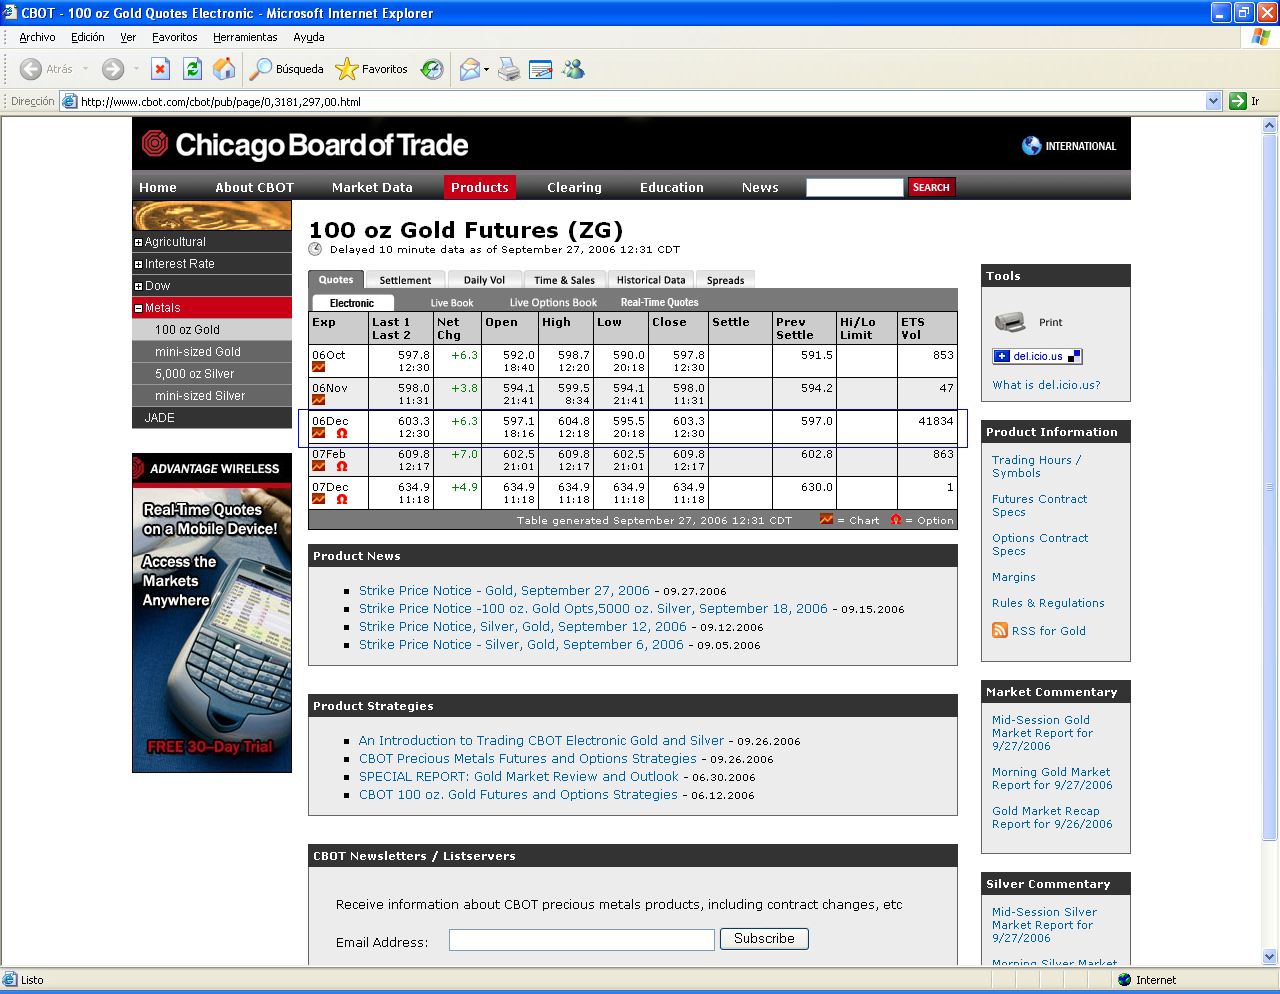The width and height of the screenshot is (1280, 994).
Task: Open chart icon for 06Nov contract
Action: 318,400
